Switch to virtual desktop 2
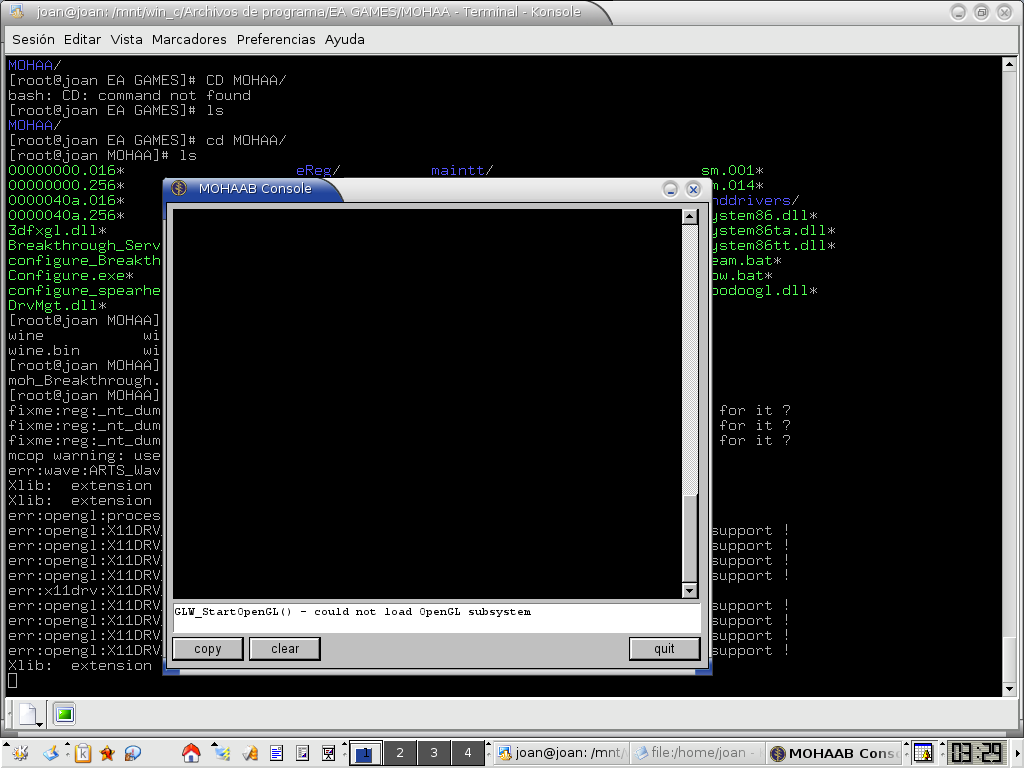Image resolution: width=1024 pixels, height=768 pixels. coord(399,753)
